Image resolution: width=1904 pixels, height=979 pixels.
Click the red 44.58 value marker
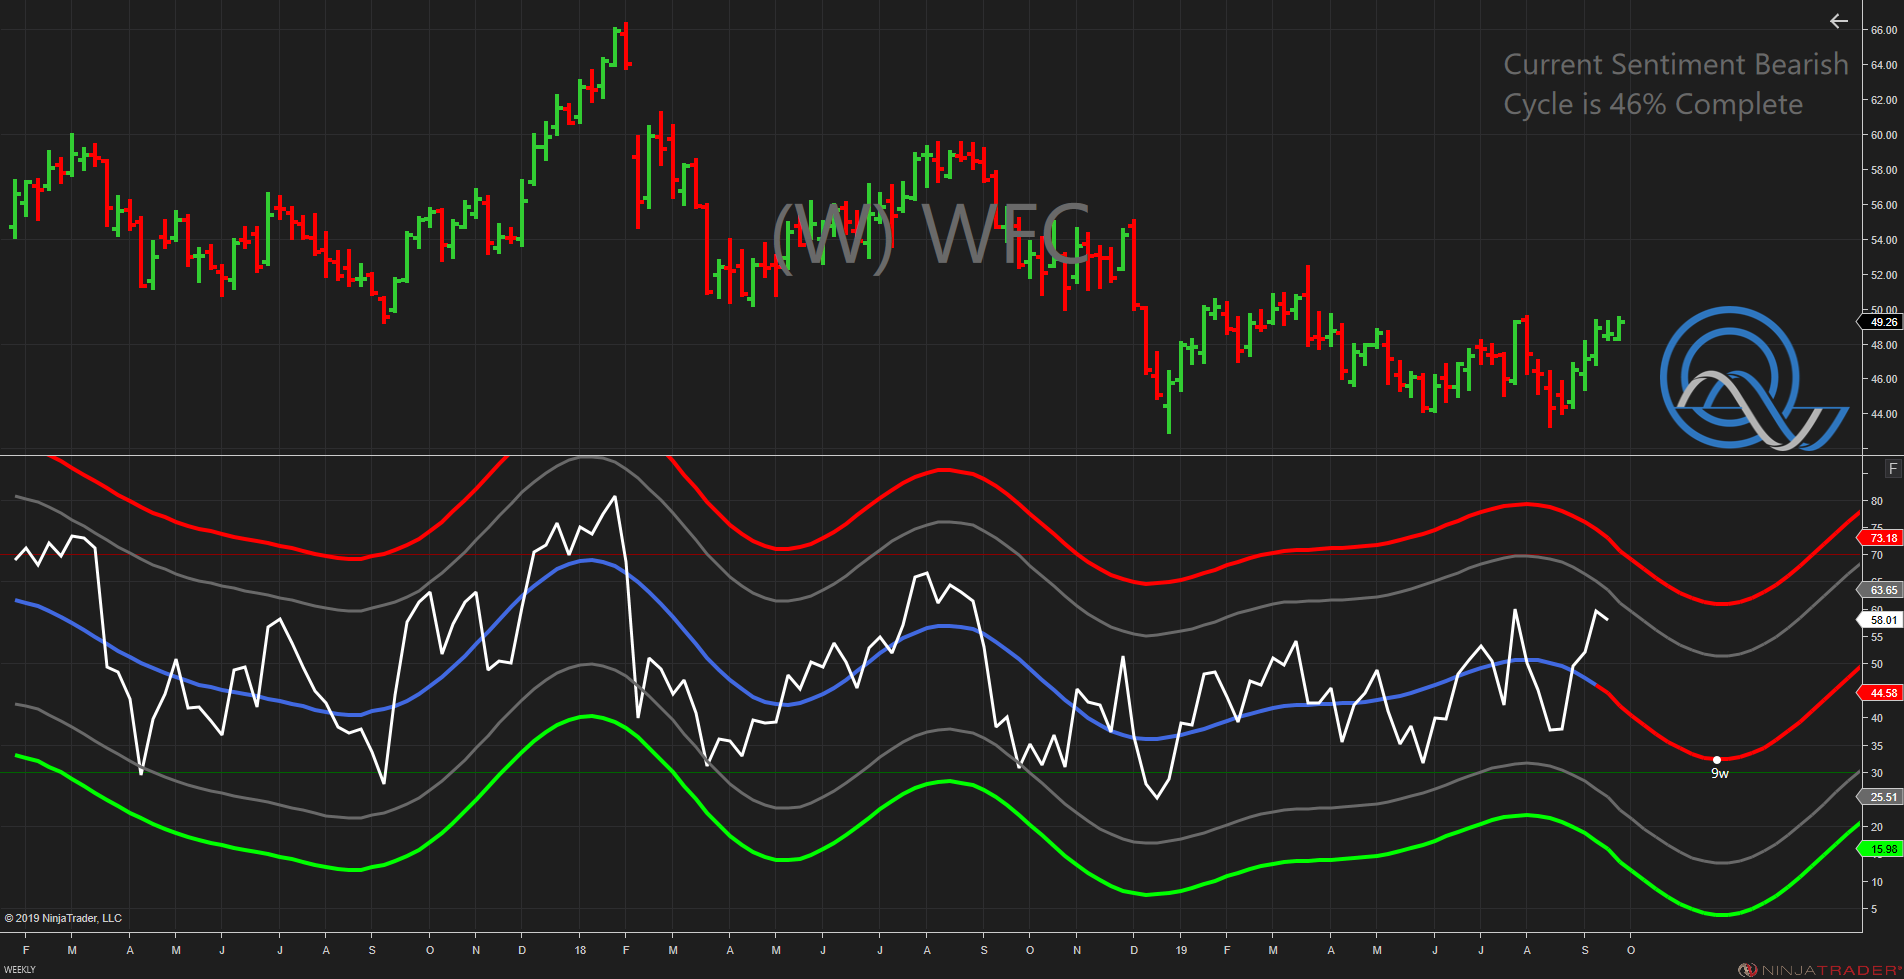click(1882, 693)
